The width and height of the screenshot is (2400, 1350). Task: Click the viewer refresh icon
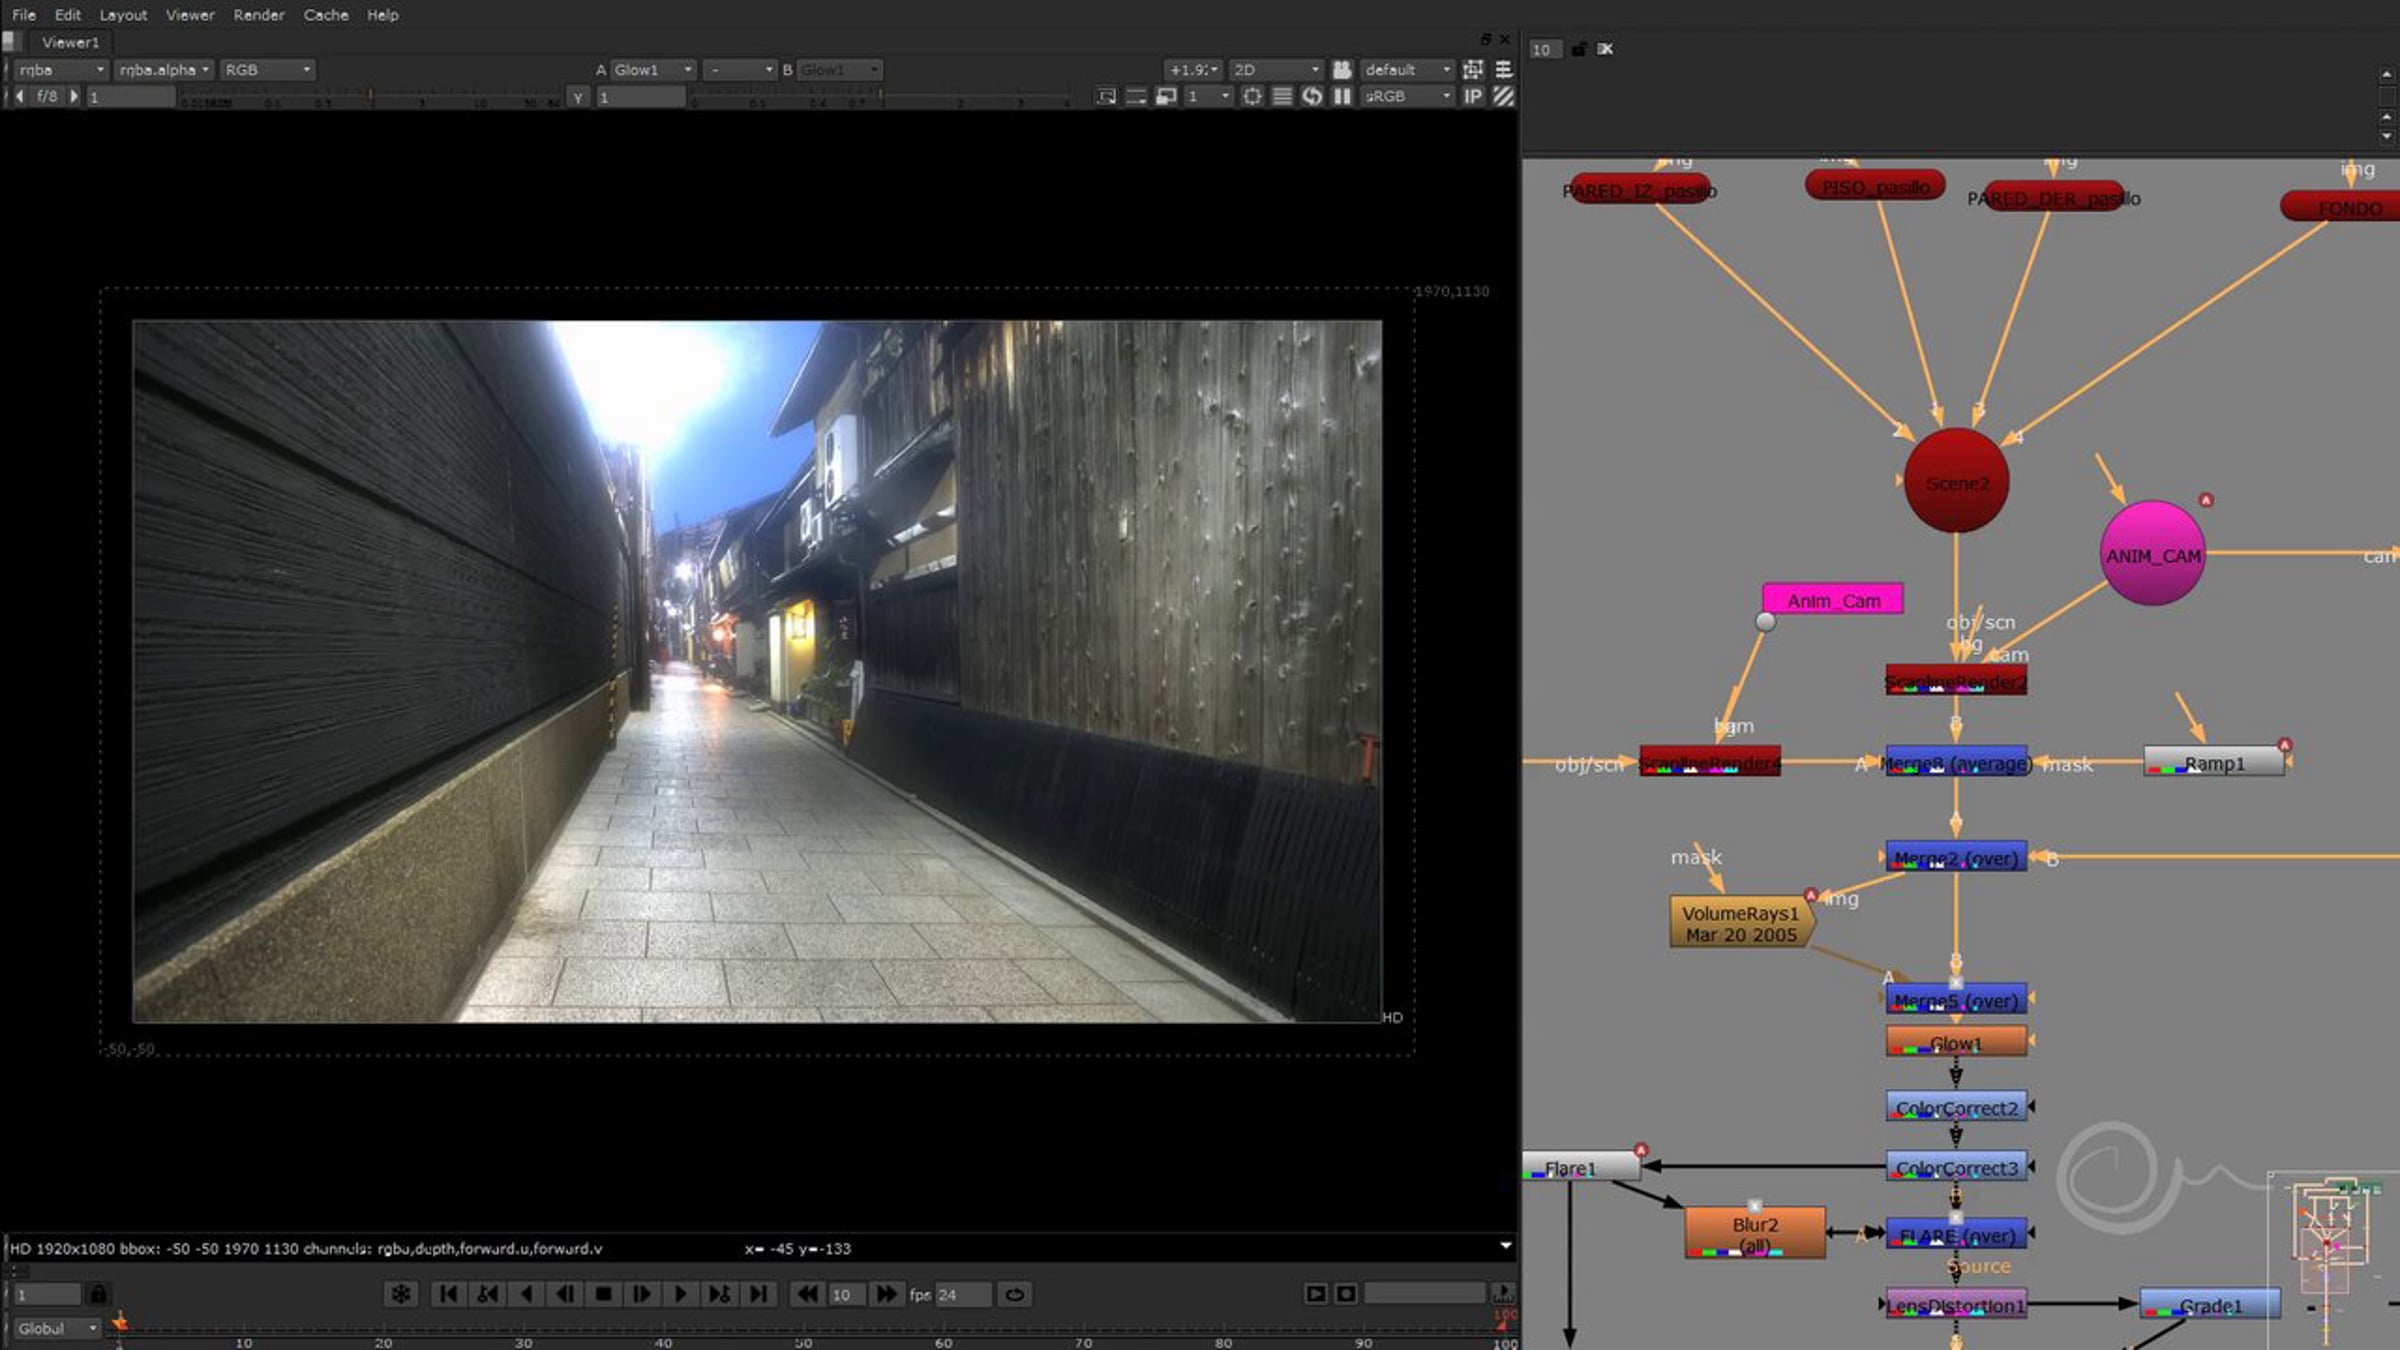[x=1312, y=97]
